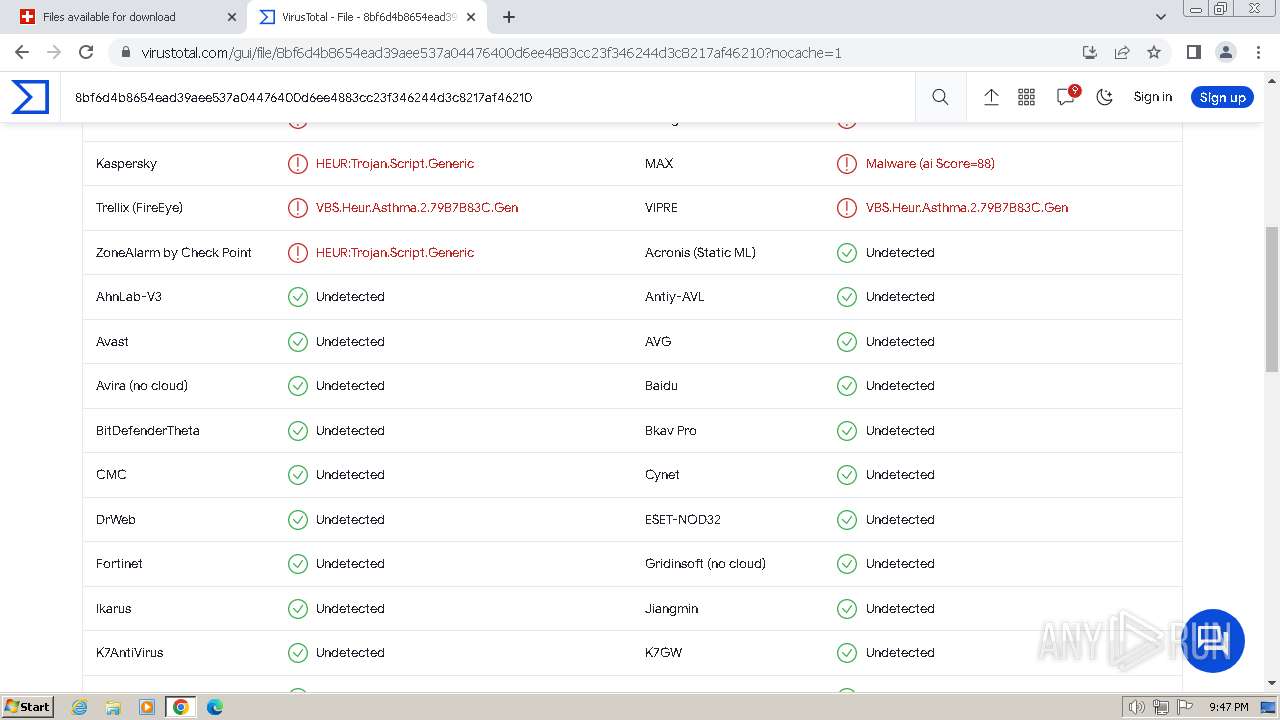Click the browser forward arrow
The image size is (1280, 720).
point(54,52)
